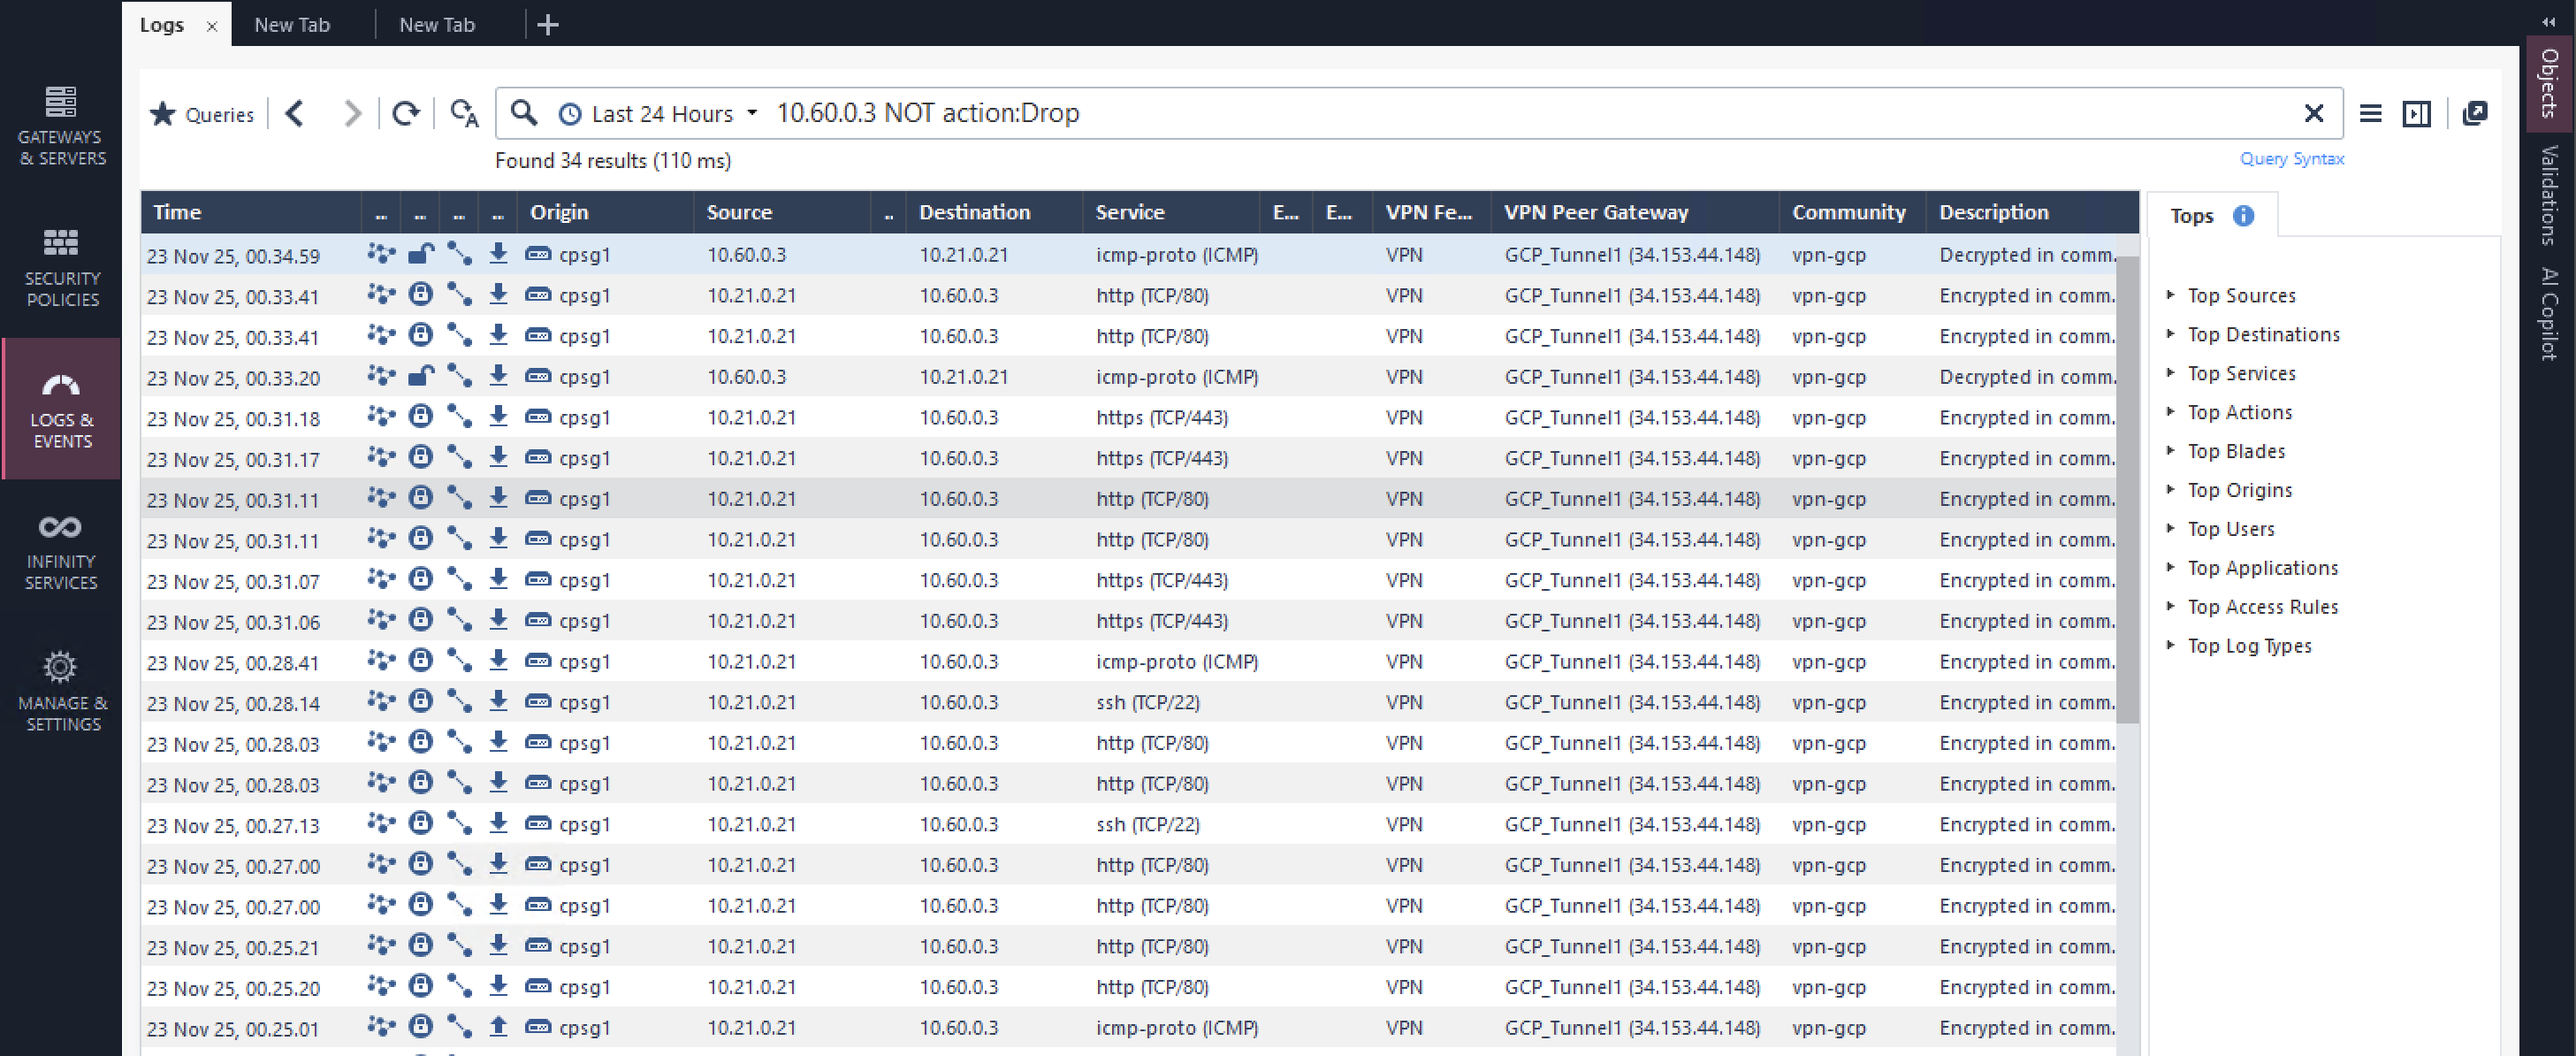Open Gateways & Servers view

click(x=60, y=125)
